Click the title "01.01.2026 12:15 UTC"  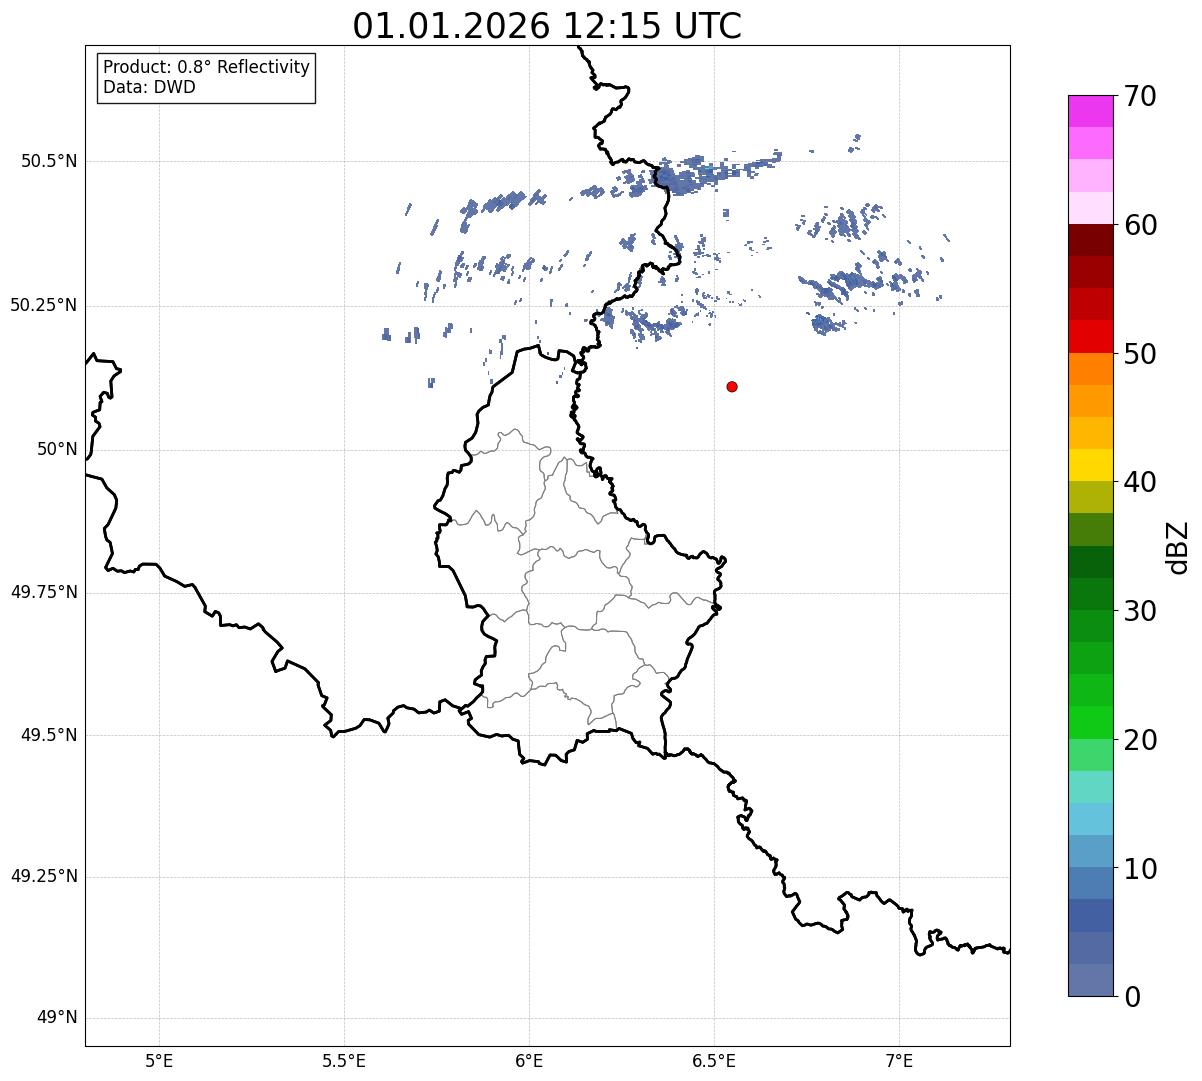point(547,26)
